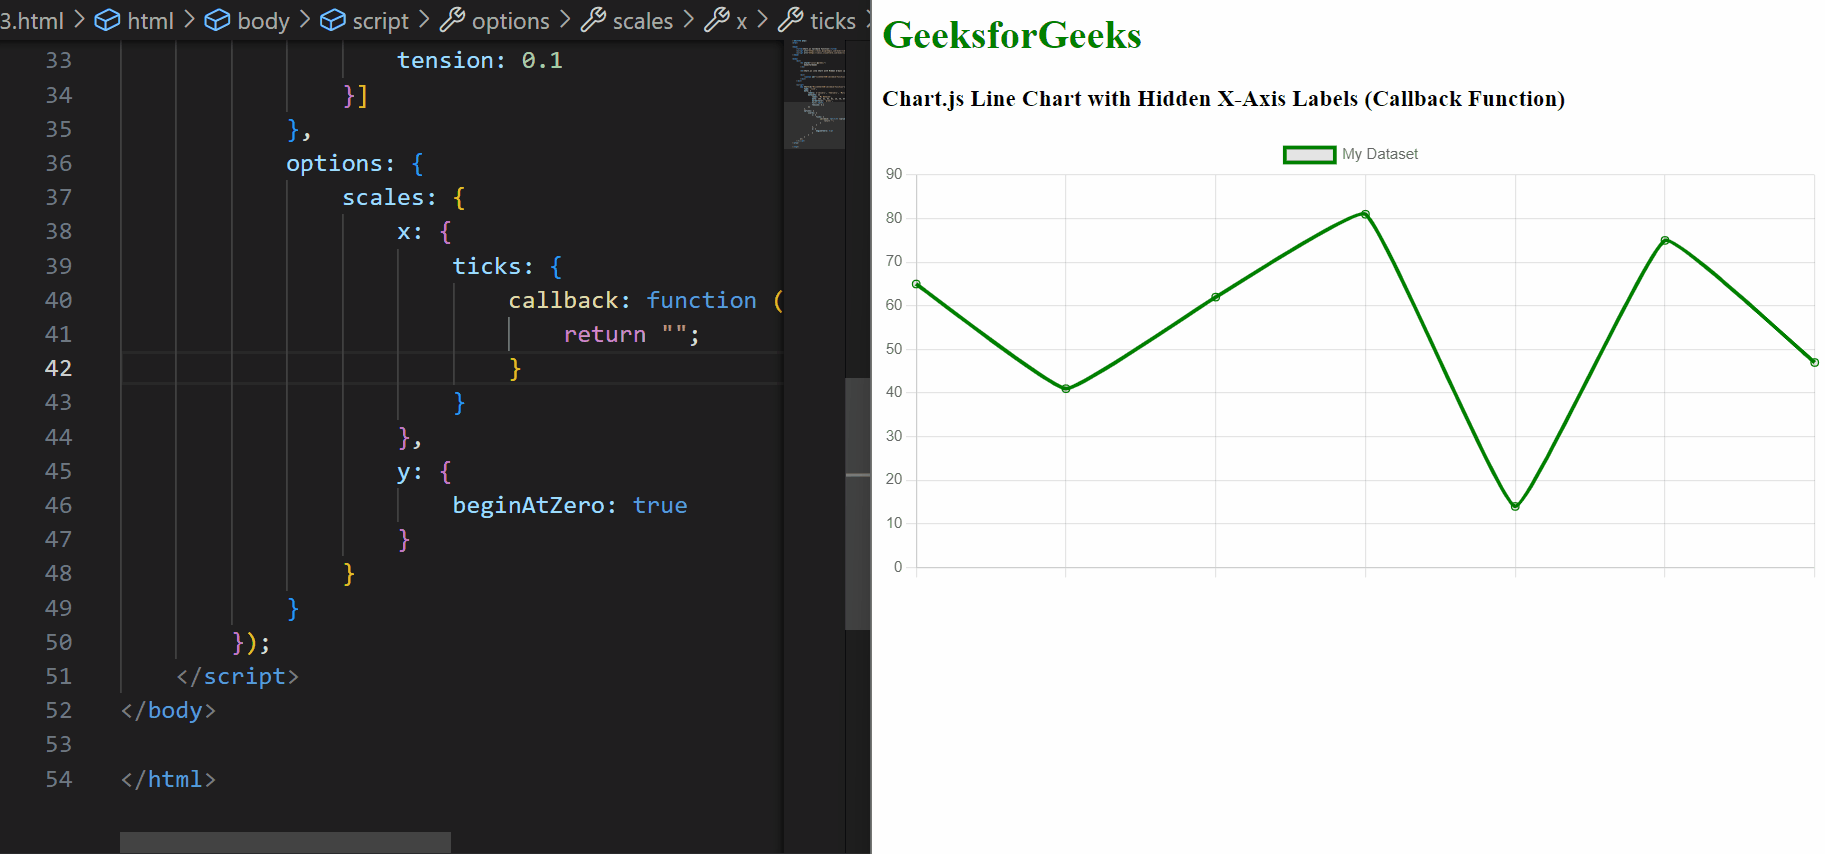Click the closing </html> tag
This screenshot has width=1825, height=854.
168,779
